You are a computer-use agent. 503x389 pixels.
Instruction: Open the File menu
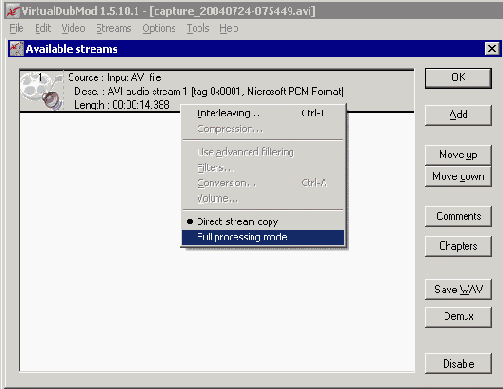(x=16, y=28)
